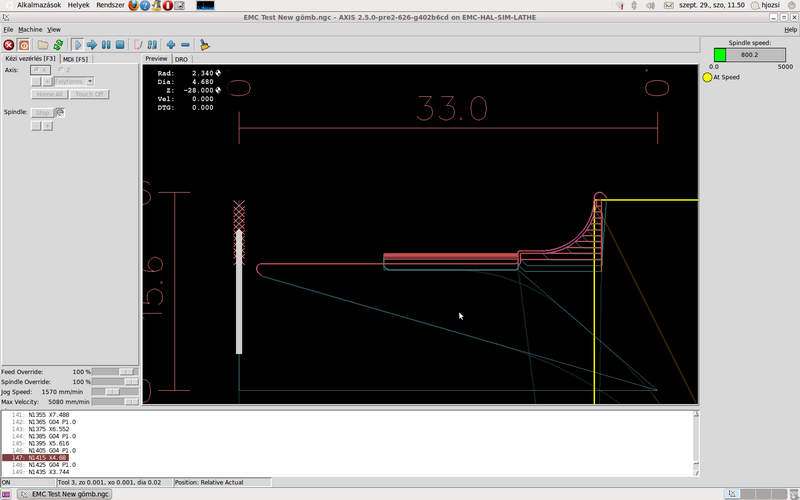This screenshot has height=500, width=800.
Task: Zoom in the preview plot
Action: (x=171, y=45)
